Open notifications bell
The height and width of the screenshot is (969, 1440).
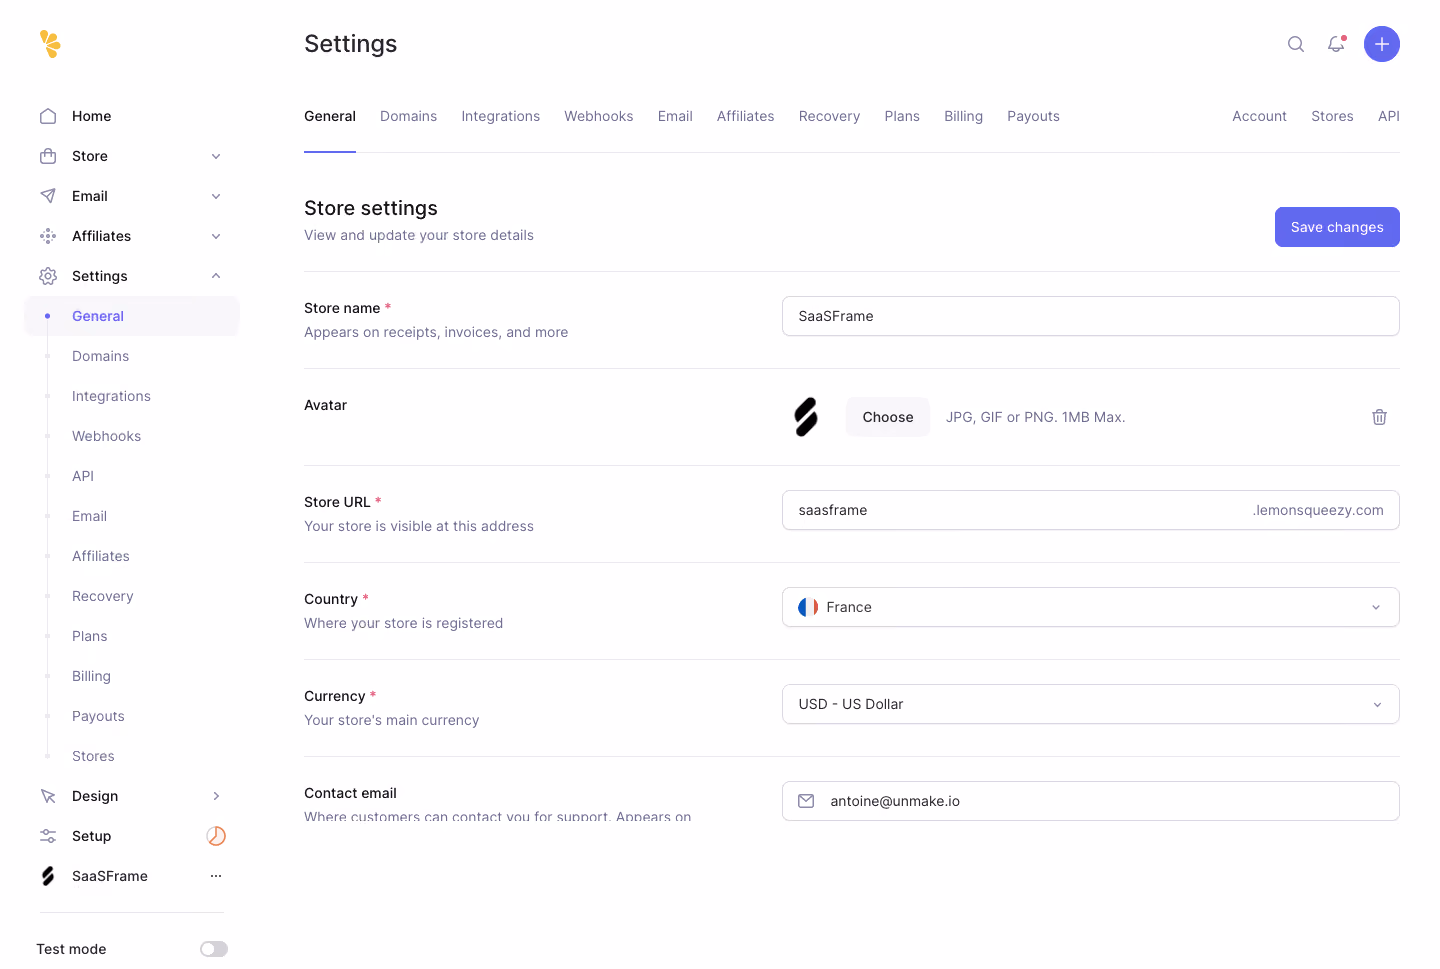[1337, 44]
